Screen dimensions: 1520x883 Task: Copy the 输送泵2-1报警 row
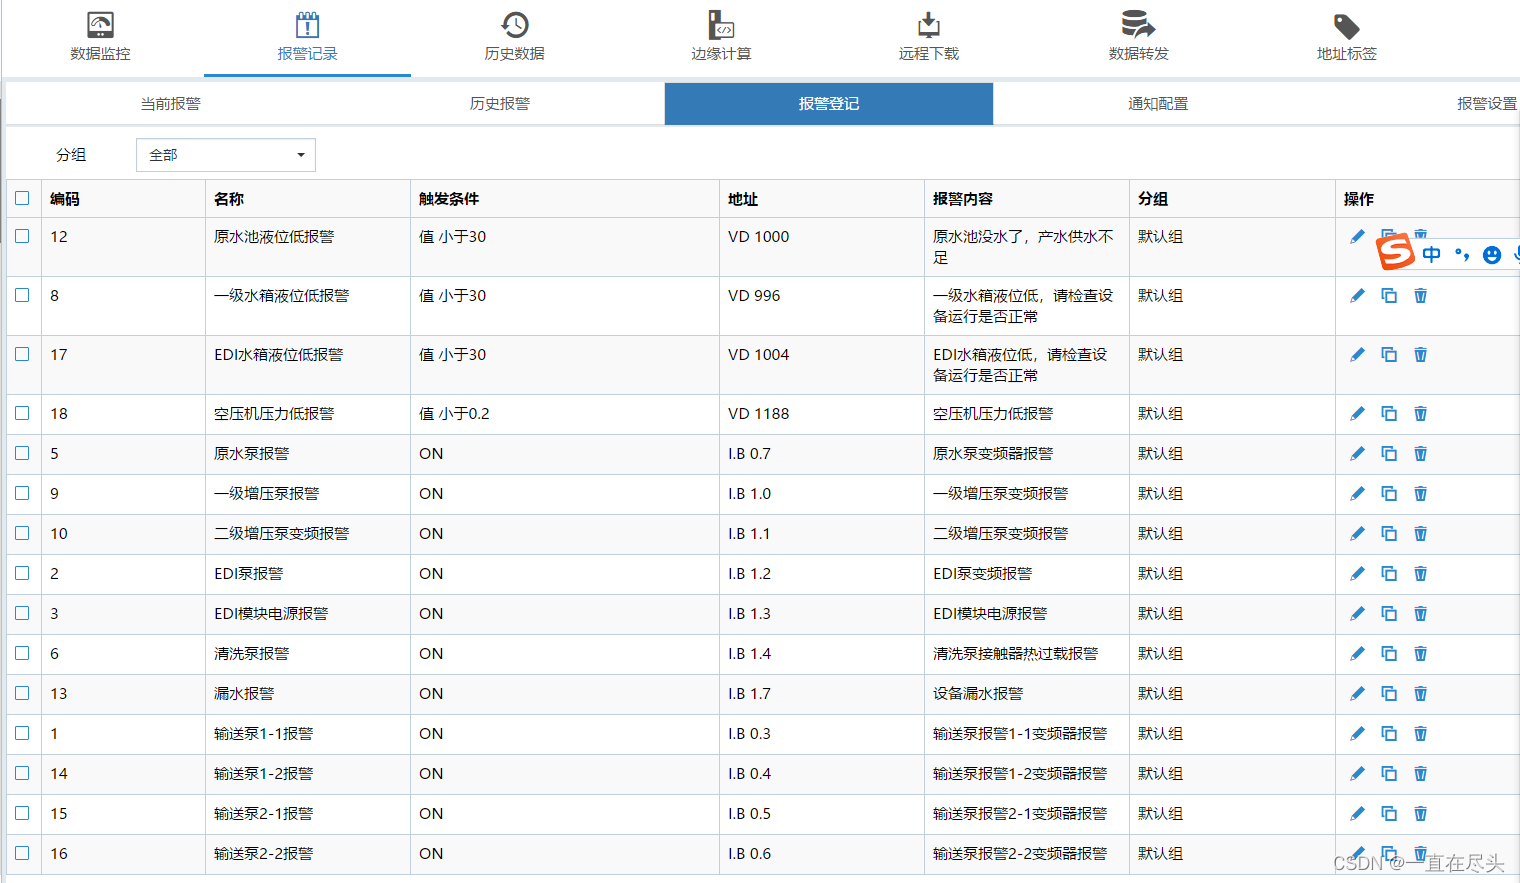tap(1389, 814)
